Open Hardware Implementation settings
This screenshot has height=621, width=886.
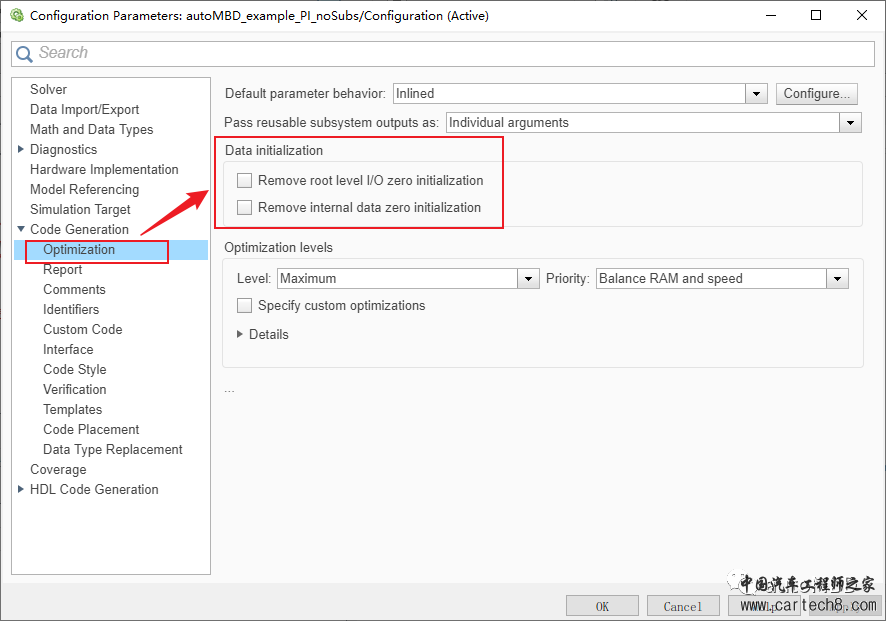[x=104, y=170]
